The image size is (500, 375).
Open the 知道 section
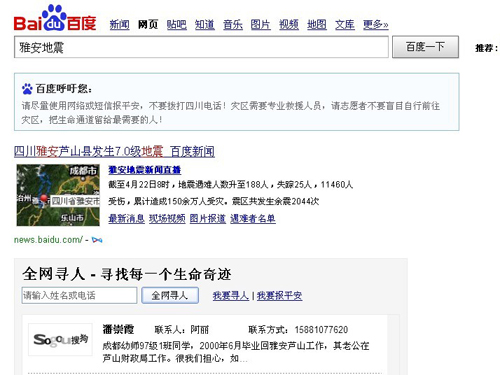[205, 24]
